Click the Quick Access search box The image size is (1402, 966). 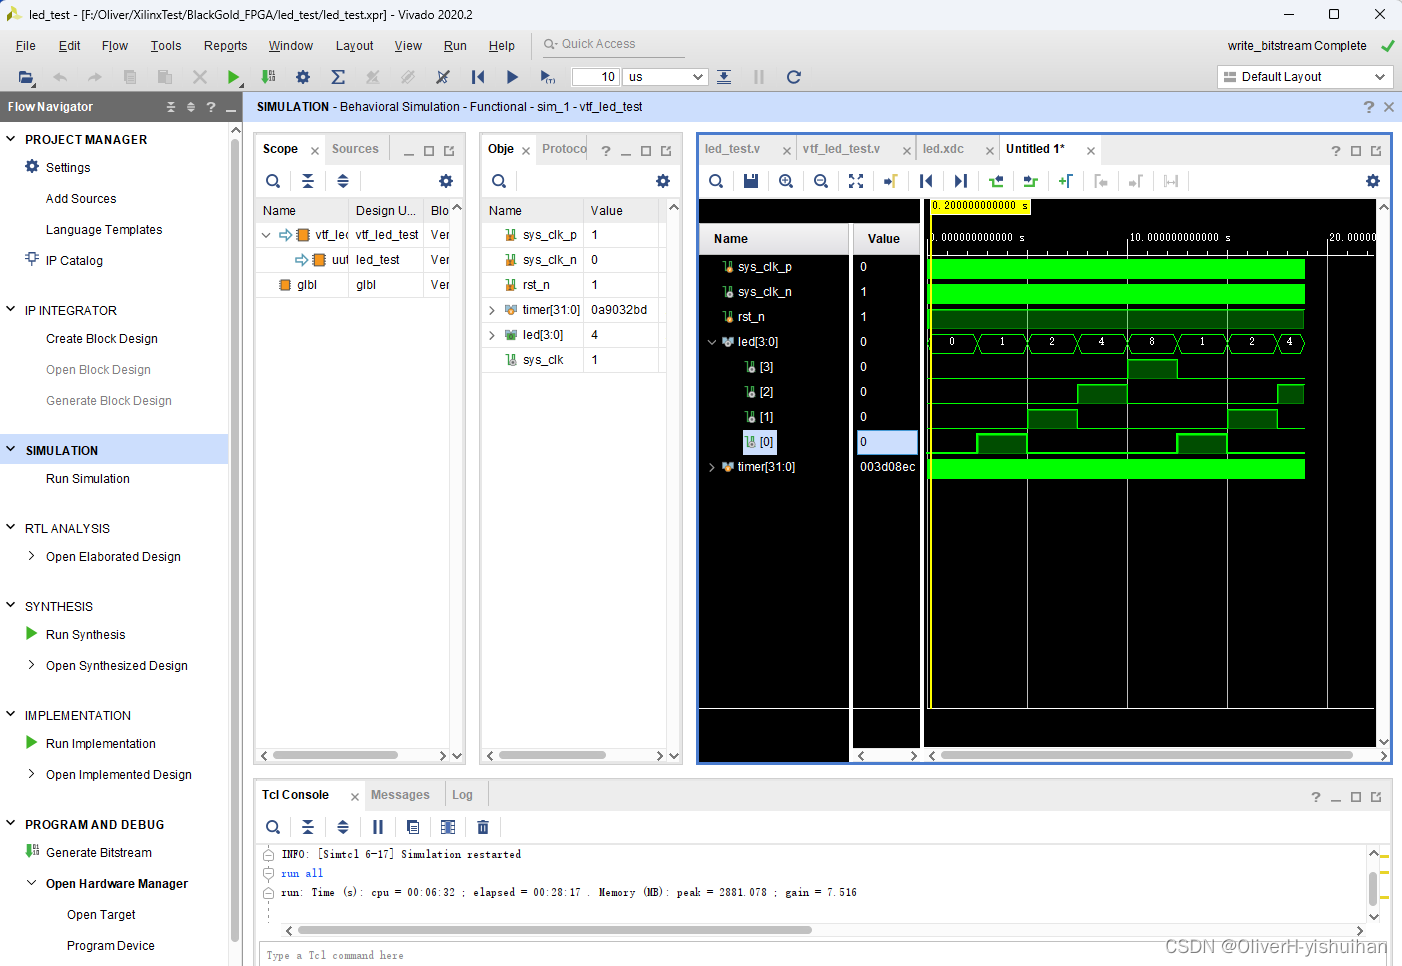pyautogui.click(x=612, y=44)
